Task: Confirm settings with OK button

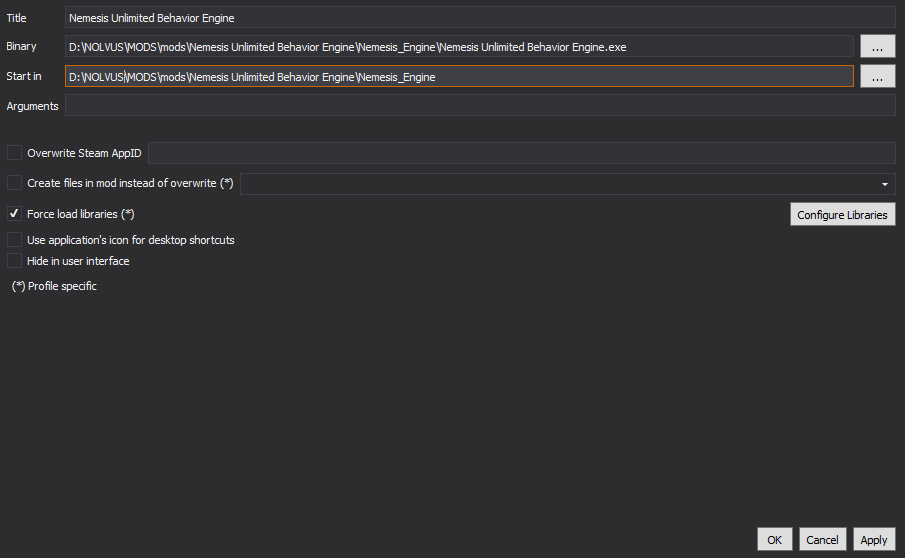Action: point(775,540)
